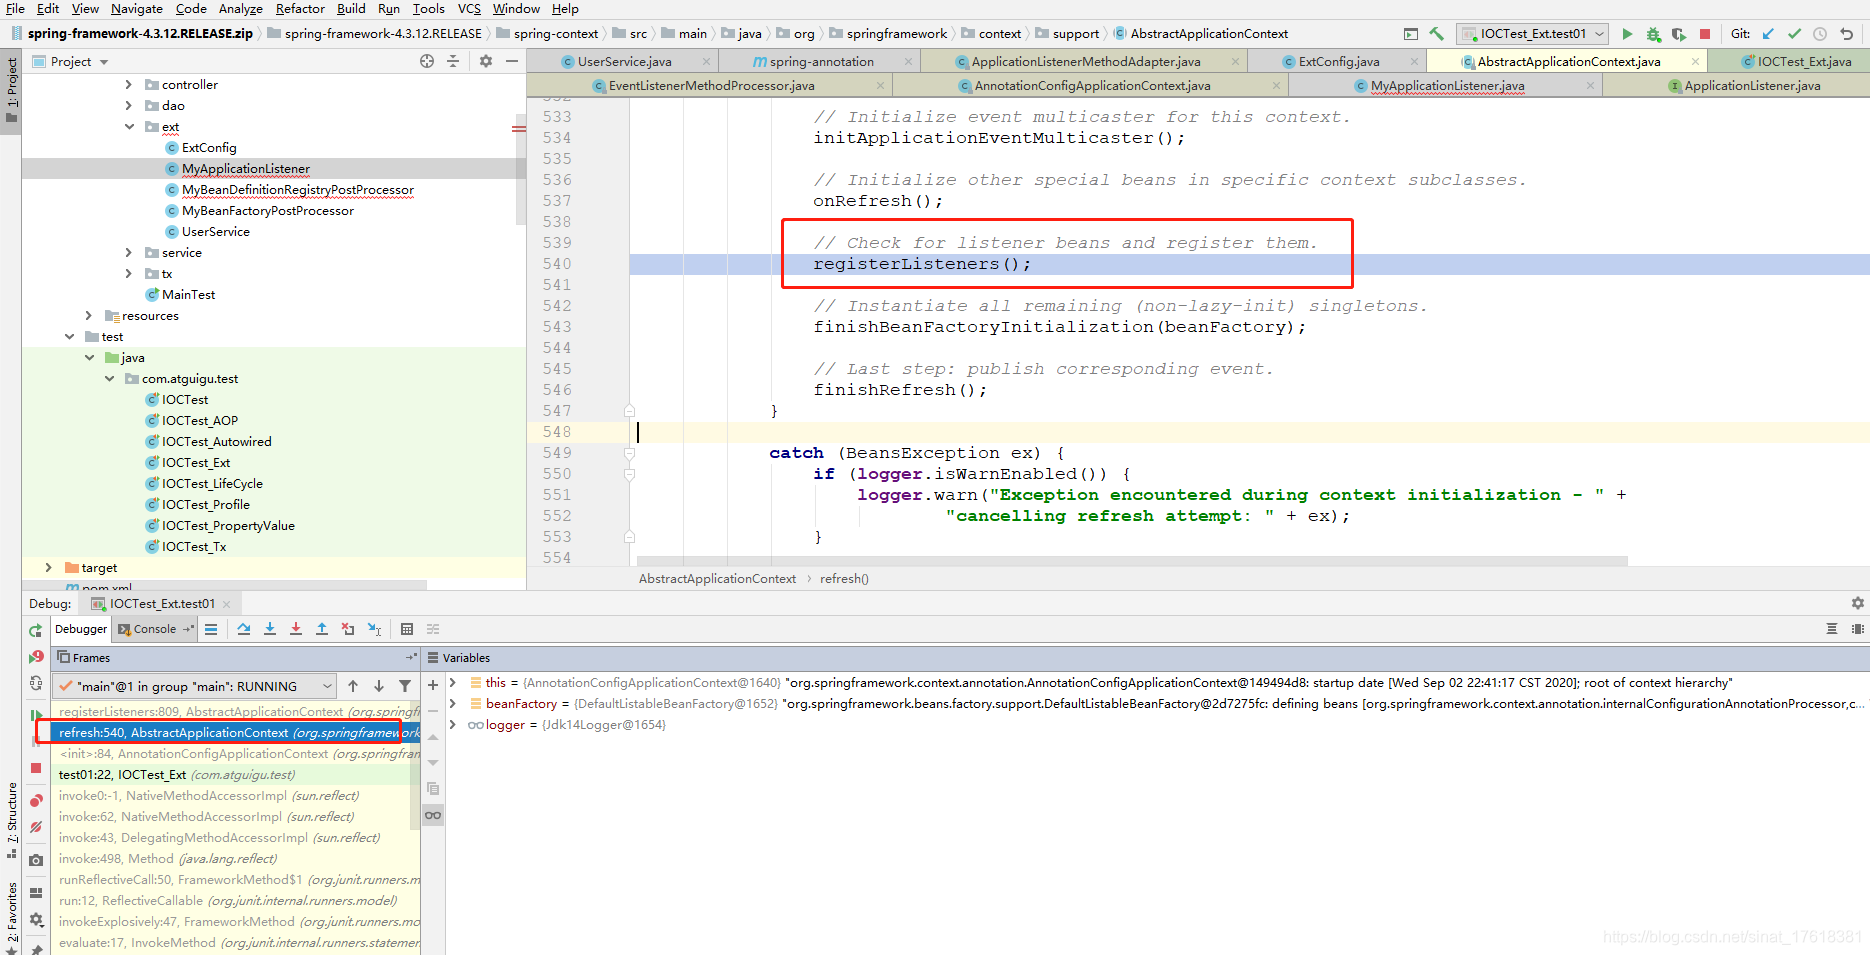
Task: Expand the target folder
Action: [x=48, y=568]
